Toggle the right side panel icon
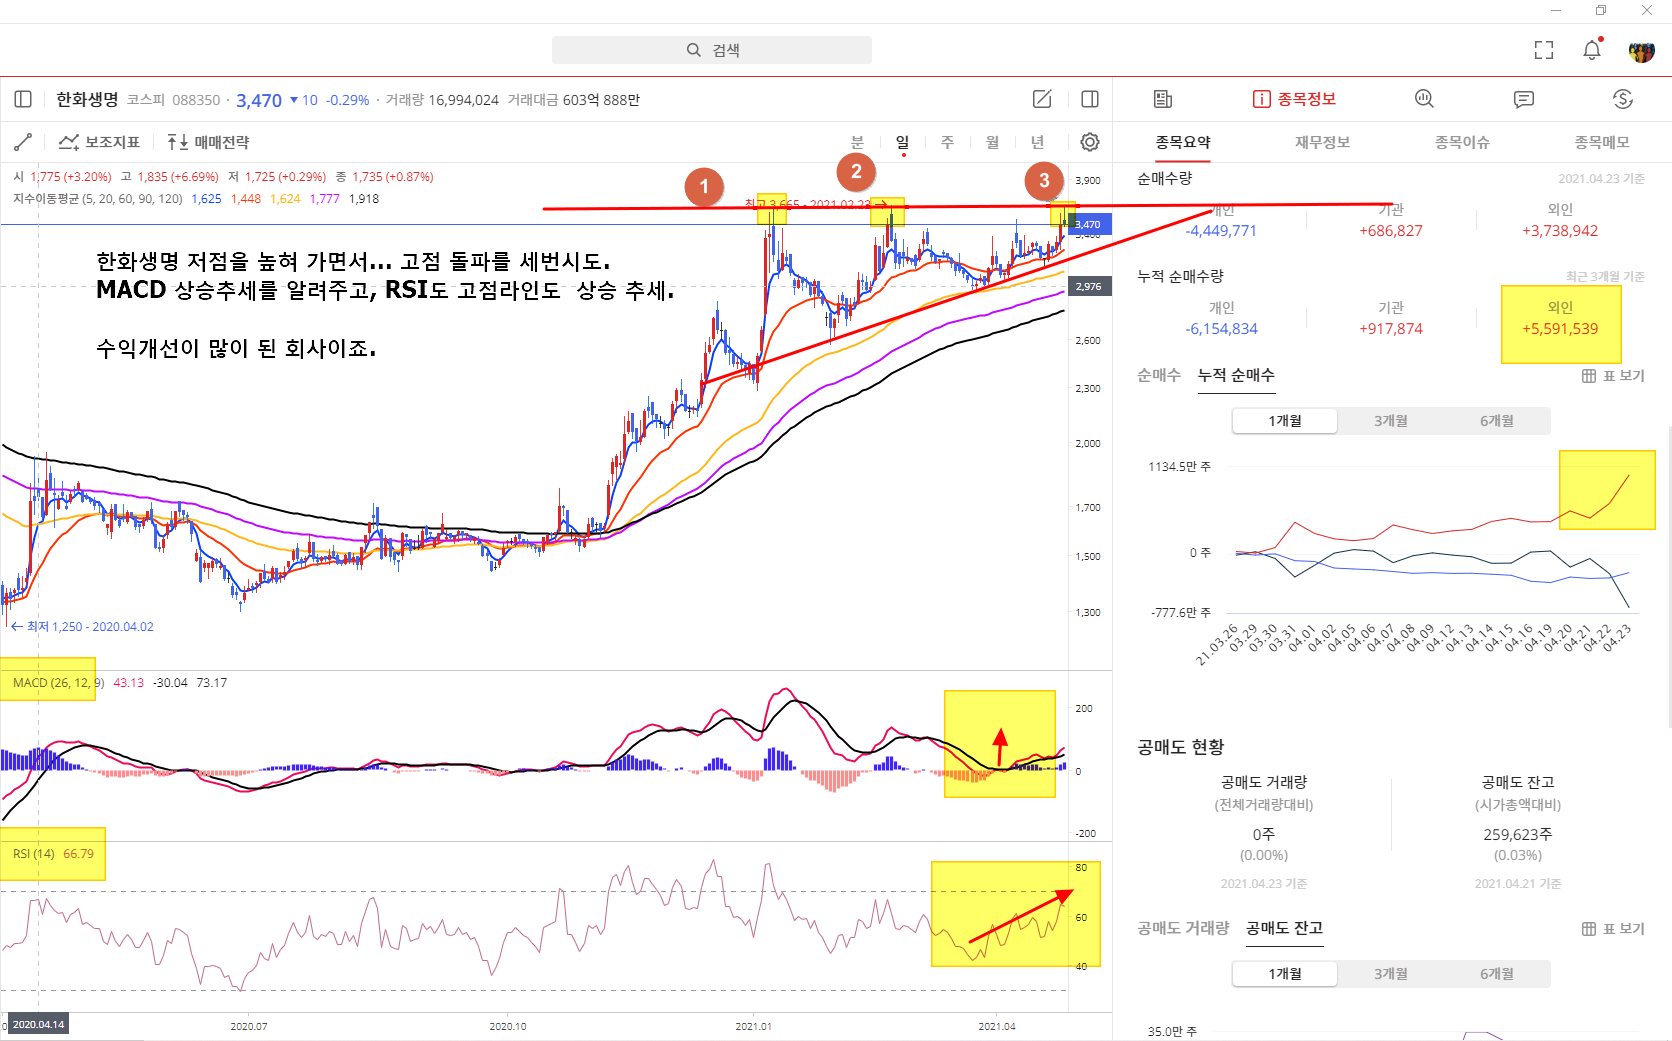 click(1090, 99)
